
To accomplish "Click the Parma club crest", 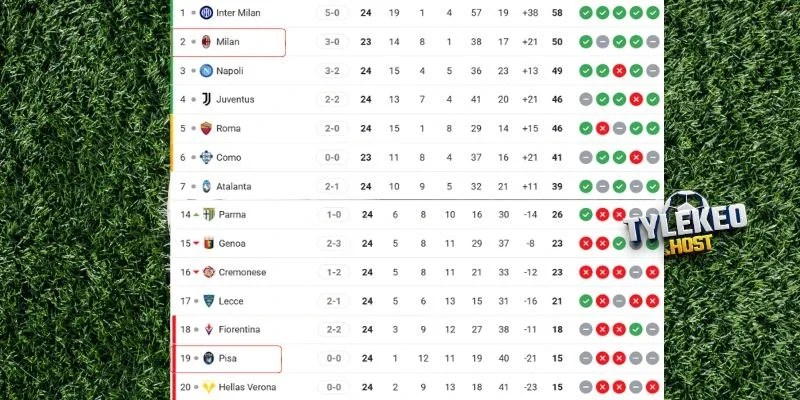I will [x=209, y=215].
